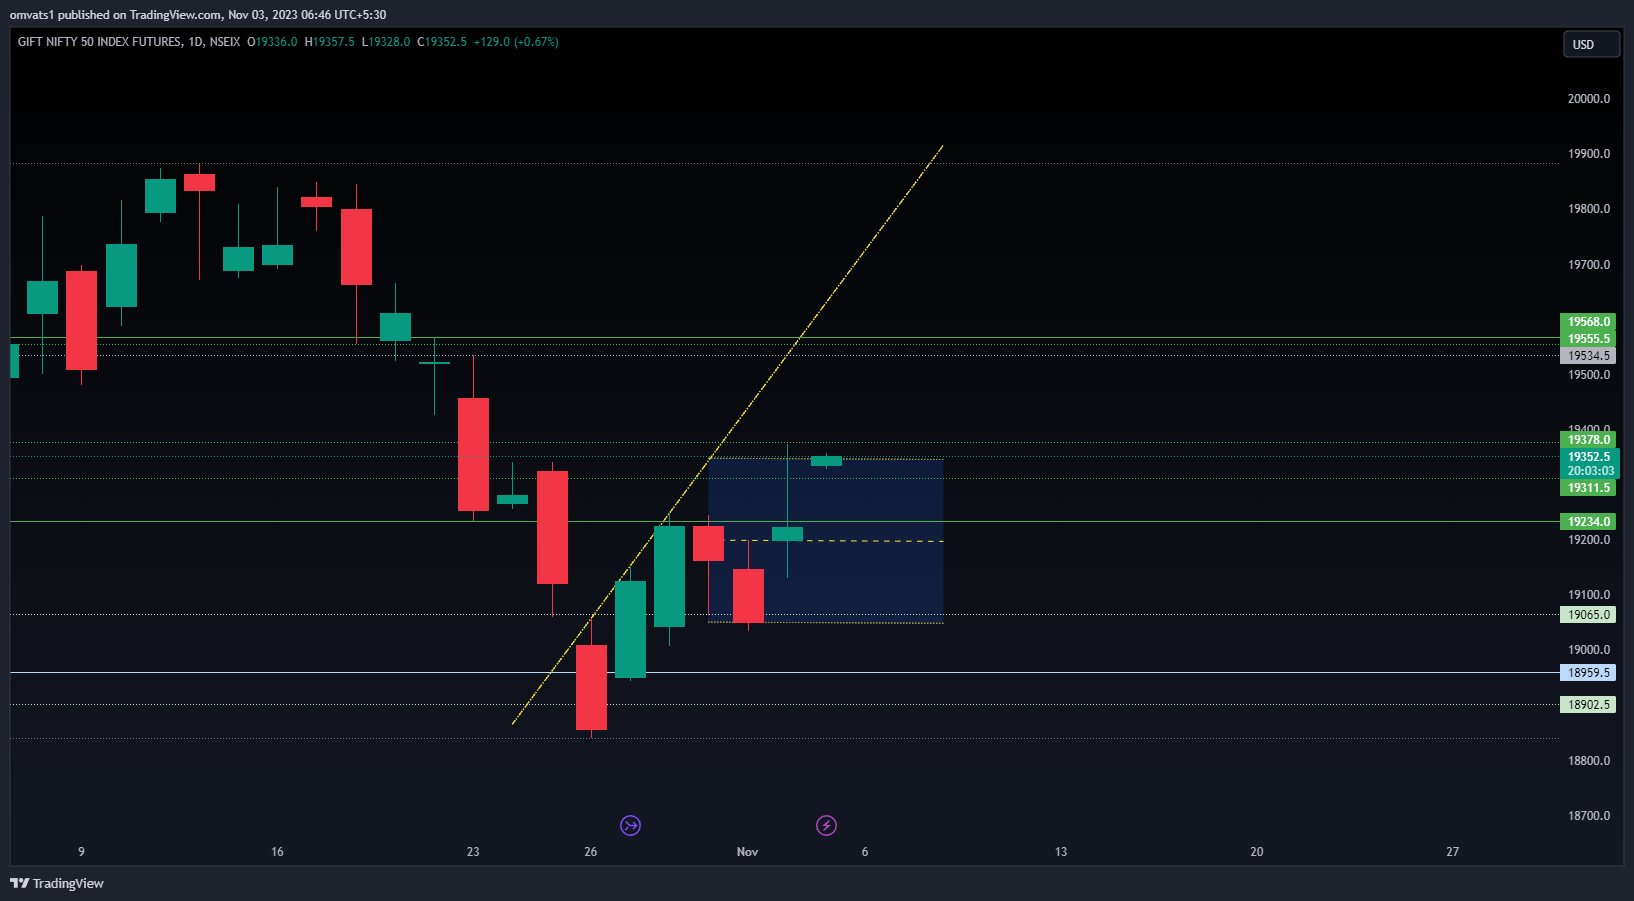This screenshot has height=901, width=1634.
Task: Click the 18902.5 price label
Action: click(1588, 705)
